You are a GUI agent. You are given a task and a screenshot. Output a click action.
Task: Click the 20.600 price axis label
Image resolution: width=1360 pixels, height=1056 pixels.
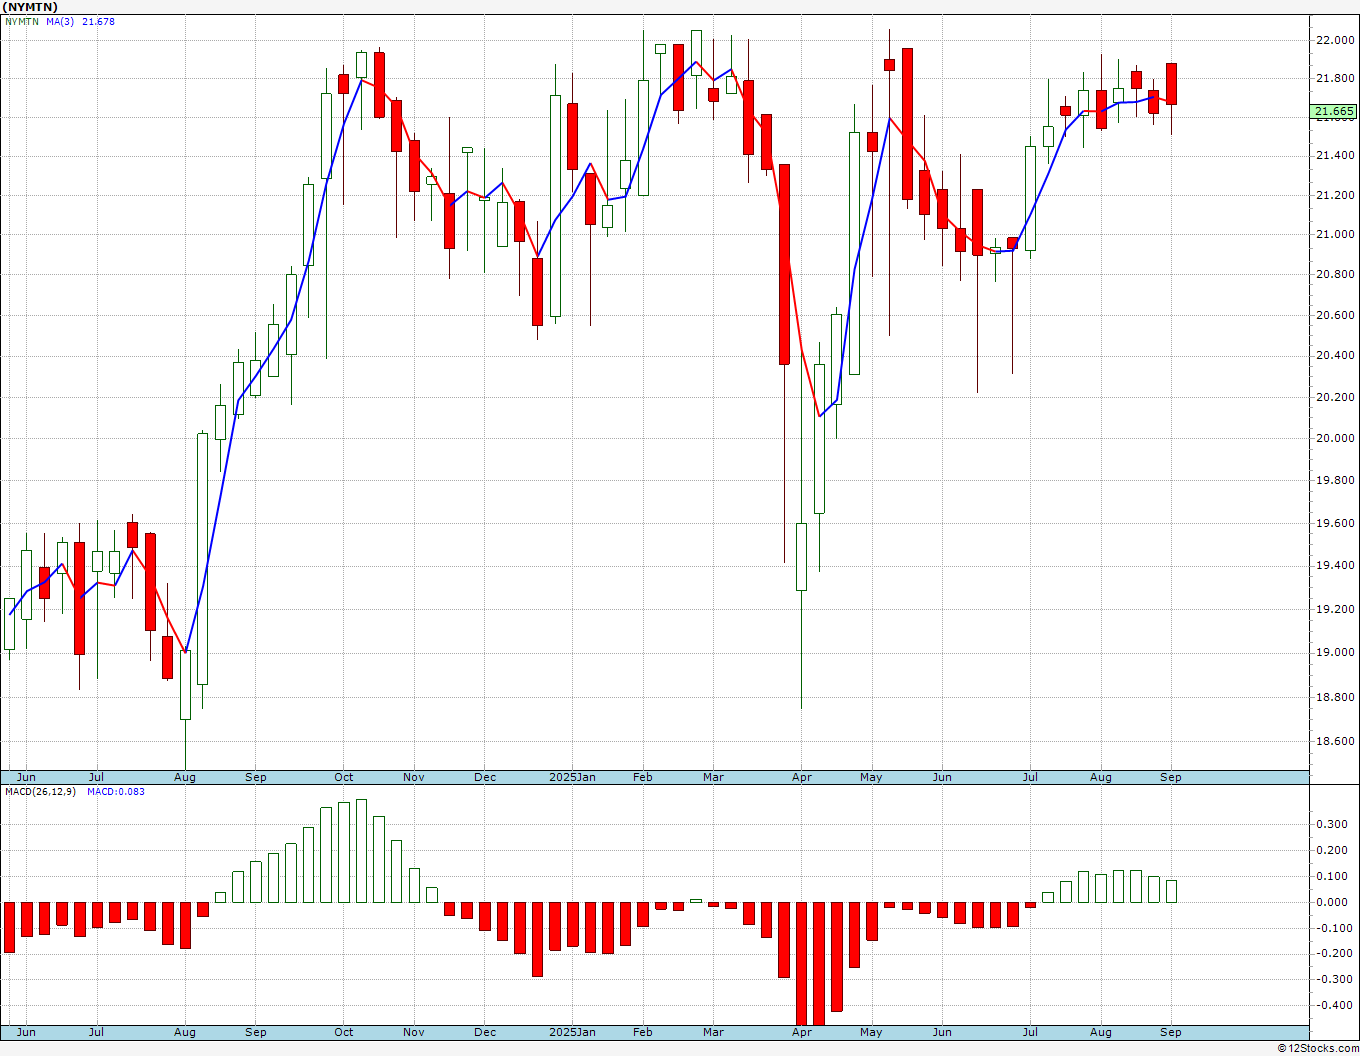pyautogui.click(x=1335, y=315)
